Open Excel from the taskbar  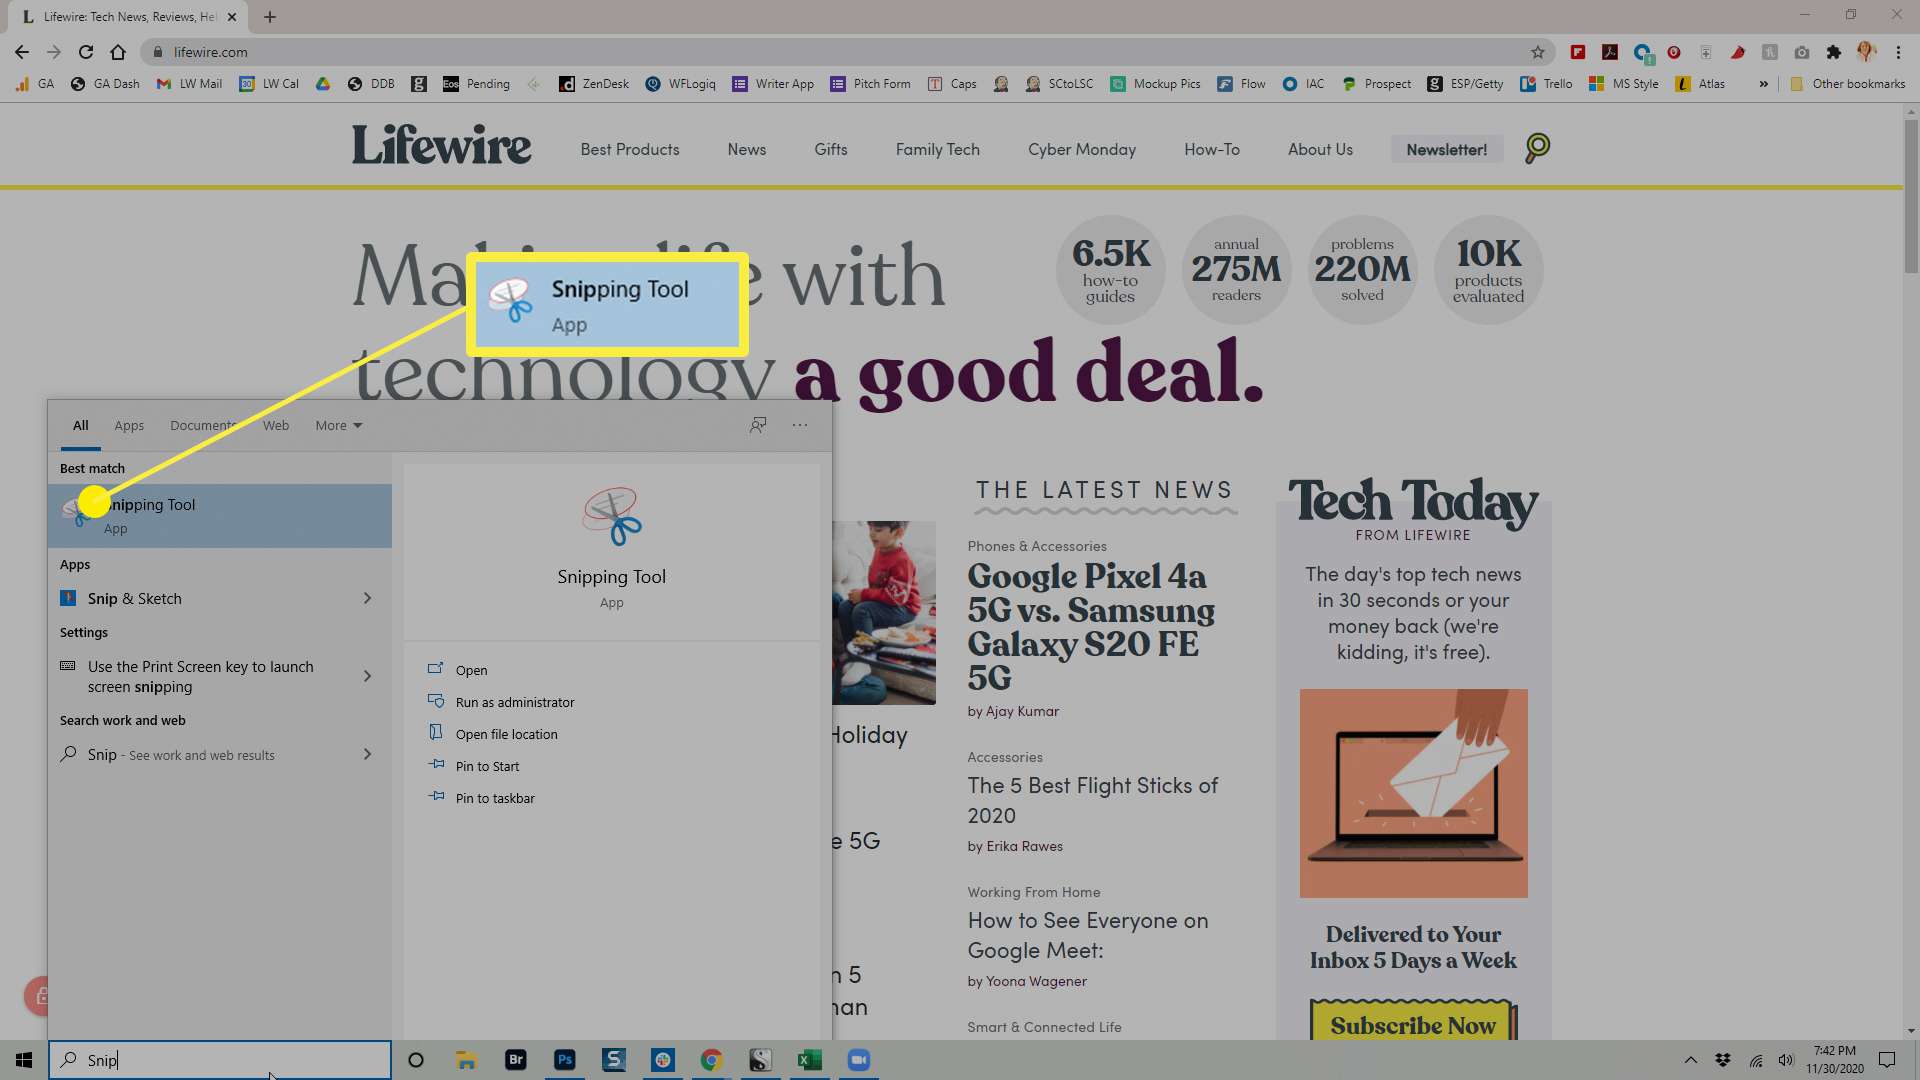pyautogui.click(x=810, y=1060)
